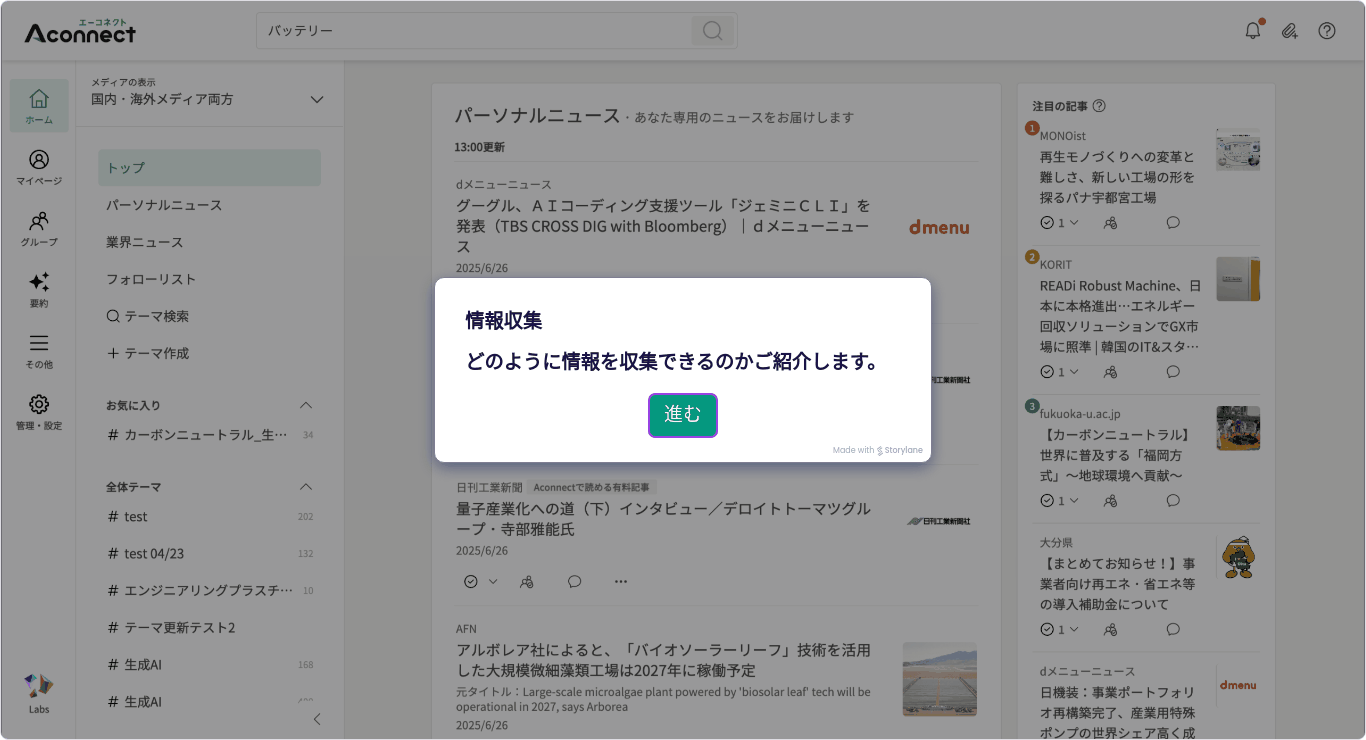Viewport: 1366px width, 740px height.
Task: Open the マイページ section in the sidebar
Action: pos(38,167)
